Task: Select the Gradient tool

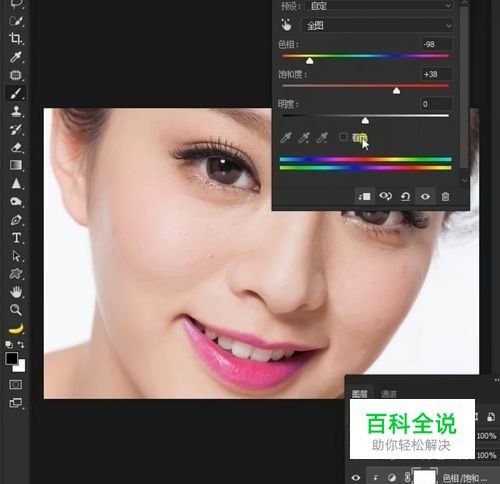Action: pos(16,165)
